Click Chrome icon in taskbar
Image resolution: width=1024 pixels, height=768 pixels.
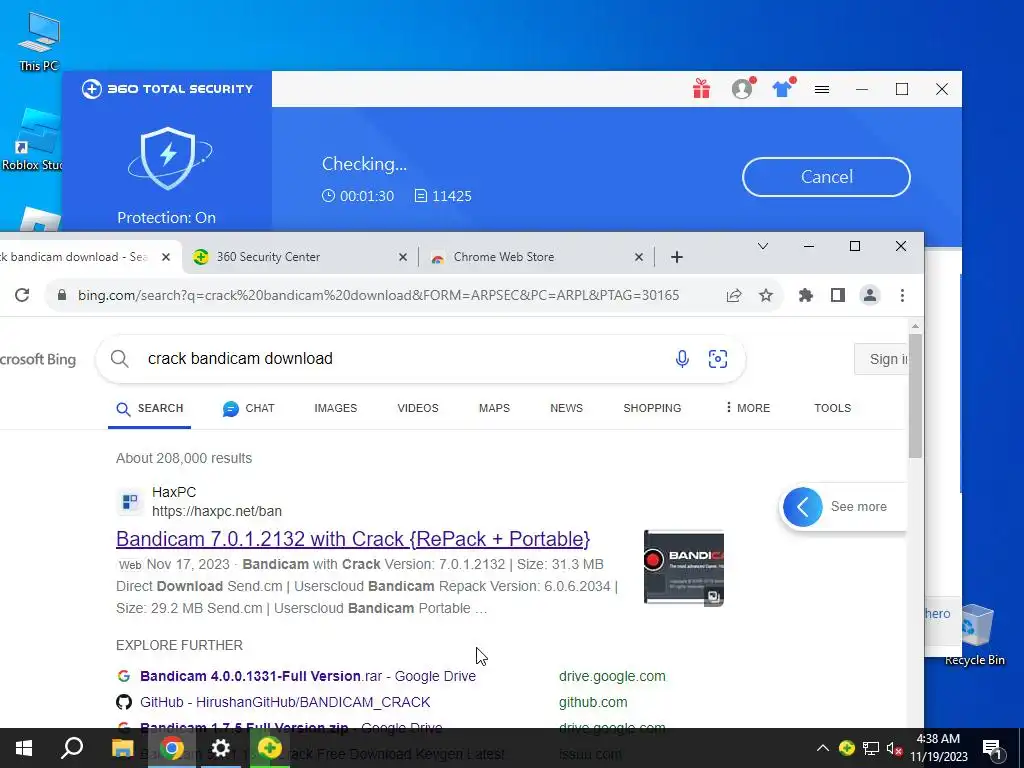click(172, 748)
